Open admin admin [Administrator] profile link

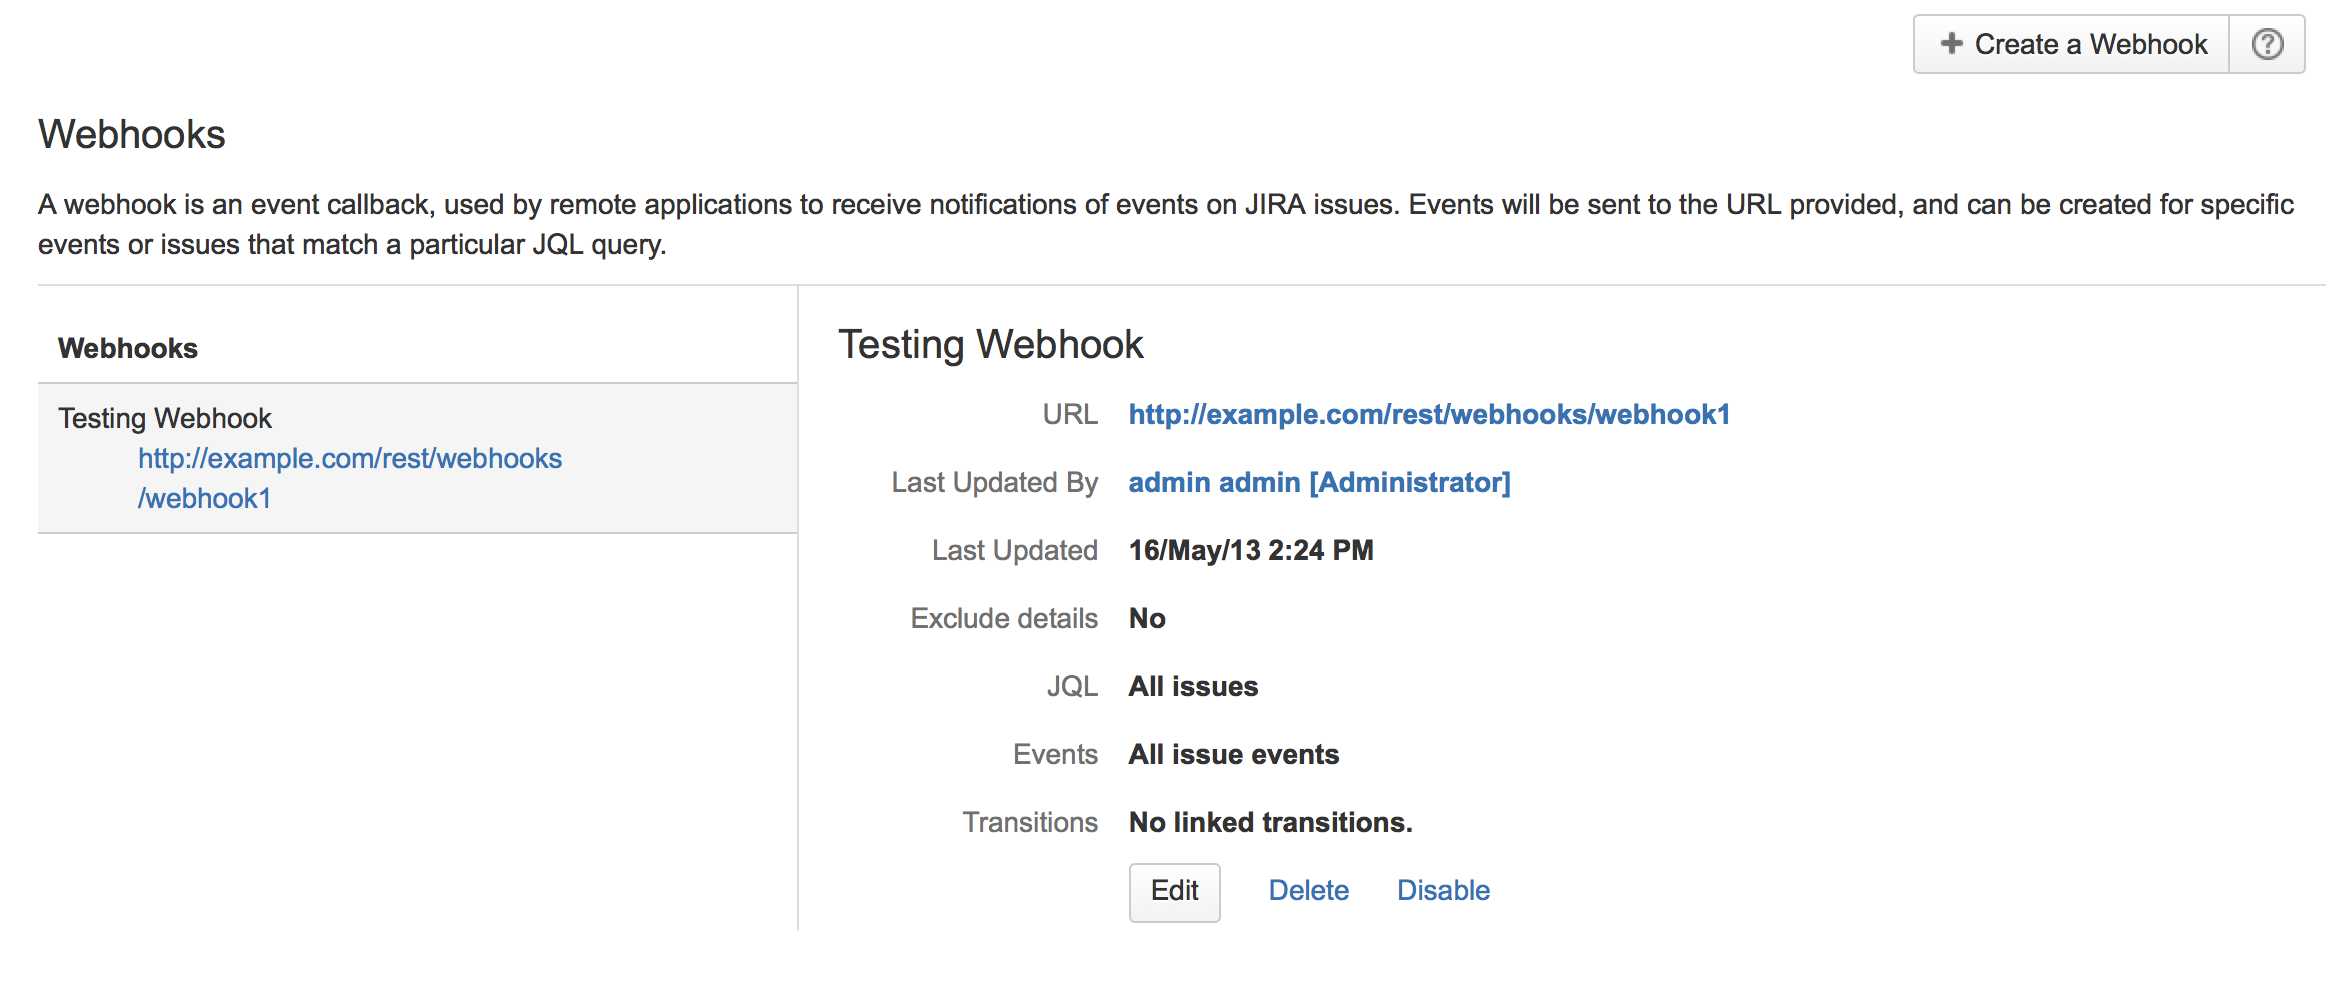1318,483
